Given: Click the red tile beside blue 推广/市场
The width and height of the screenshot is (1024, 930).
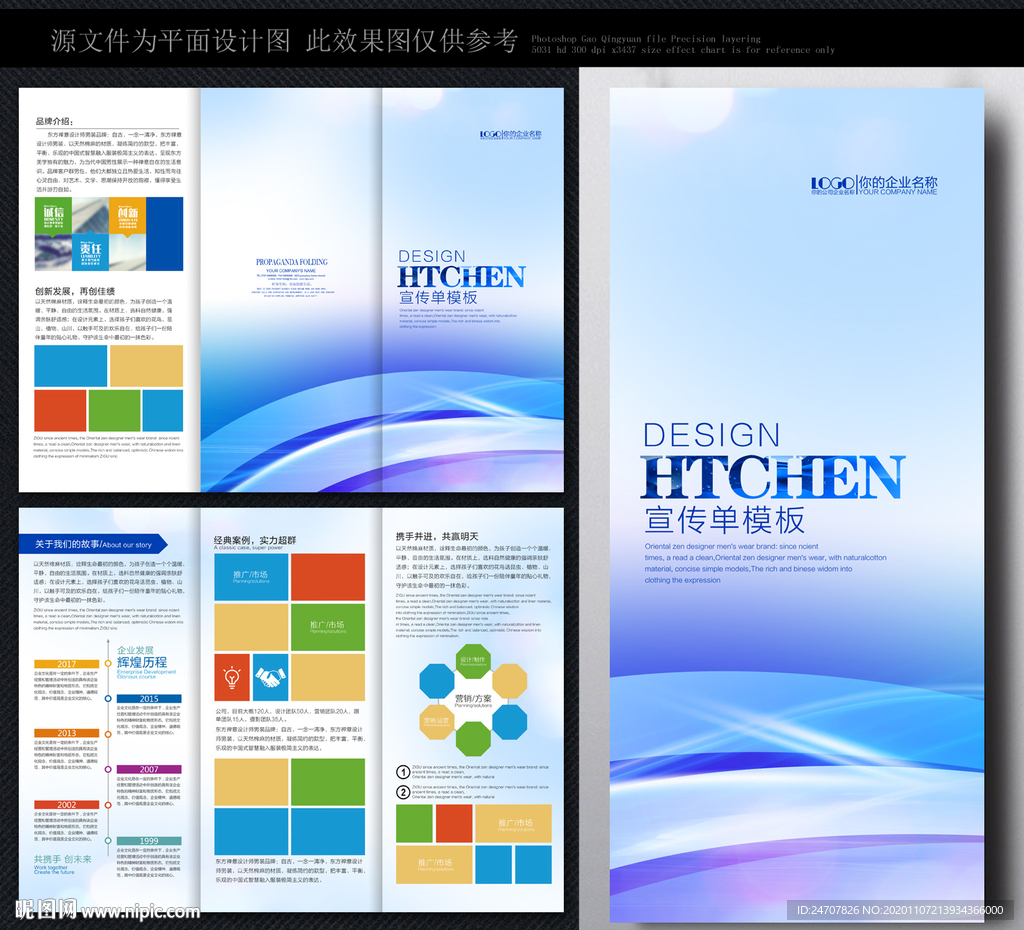Looking at the screenshot, I should point(328,577).
